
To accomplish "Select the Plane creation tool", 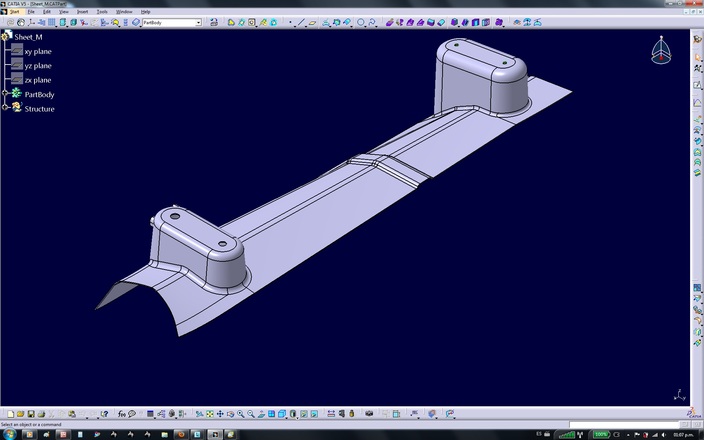I will point(312,22).
